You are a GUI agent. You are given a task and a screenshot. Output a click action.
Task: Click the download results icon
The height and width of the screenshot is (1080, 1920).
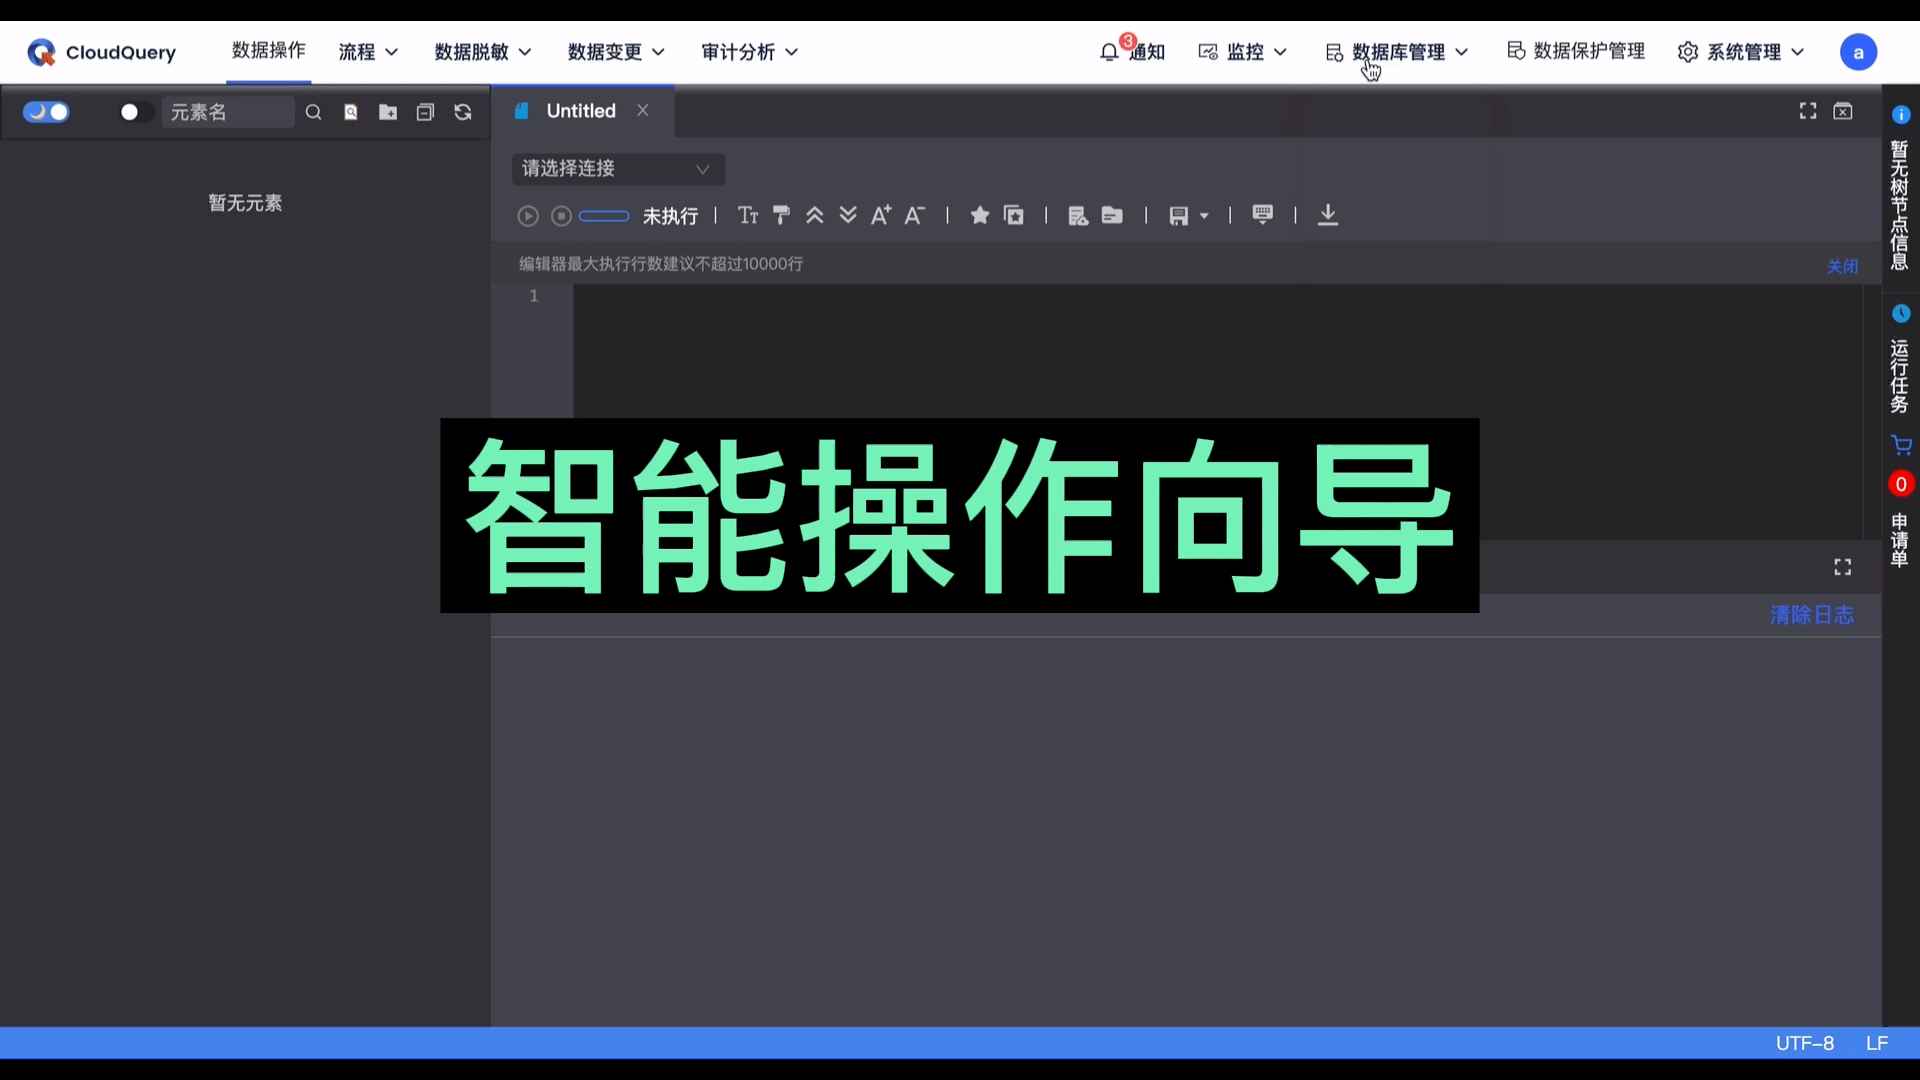click(1329, 215)
